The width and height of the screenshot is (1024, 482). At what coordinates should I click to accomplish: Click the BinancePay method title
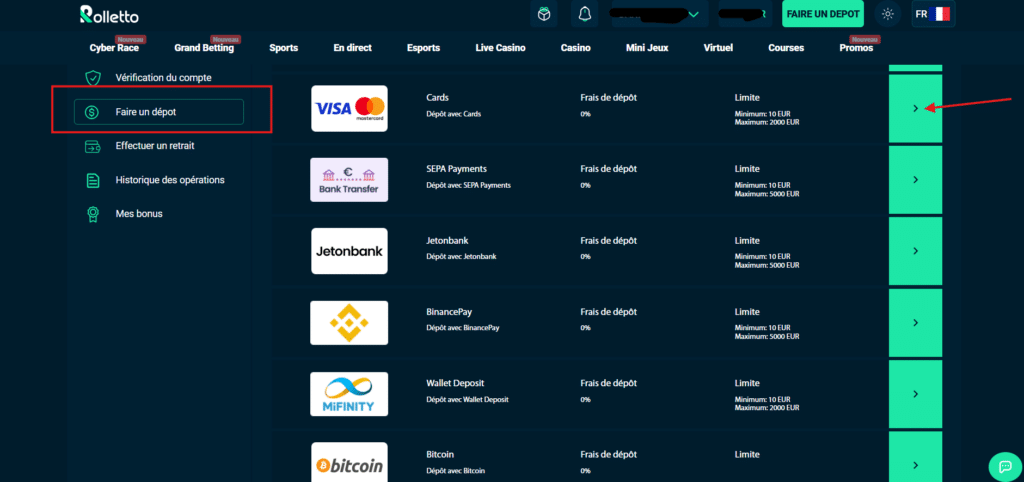click(x=449, y=312)
